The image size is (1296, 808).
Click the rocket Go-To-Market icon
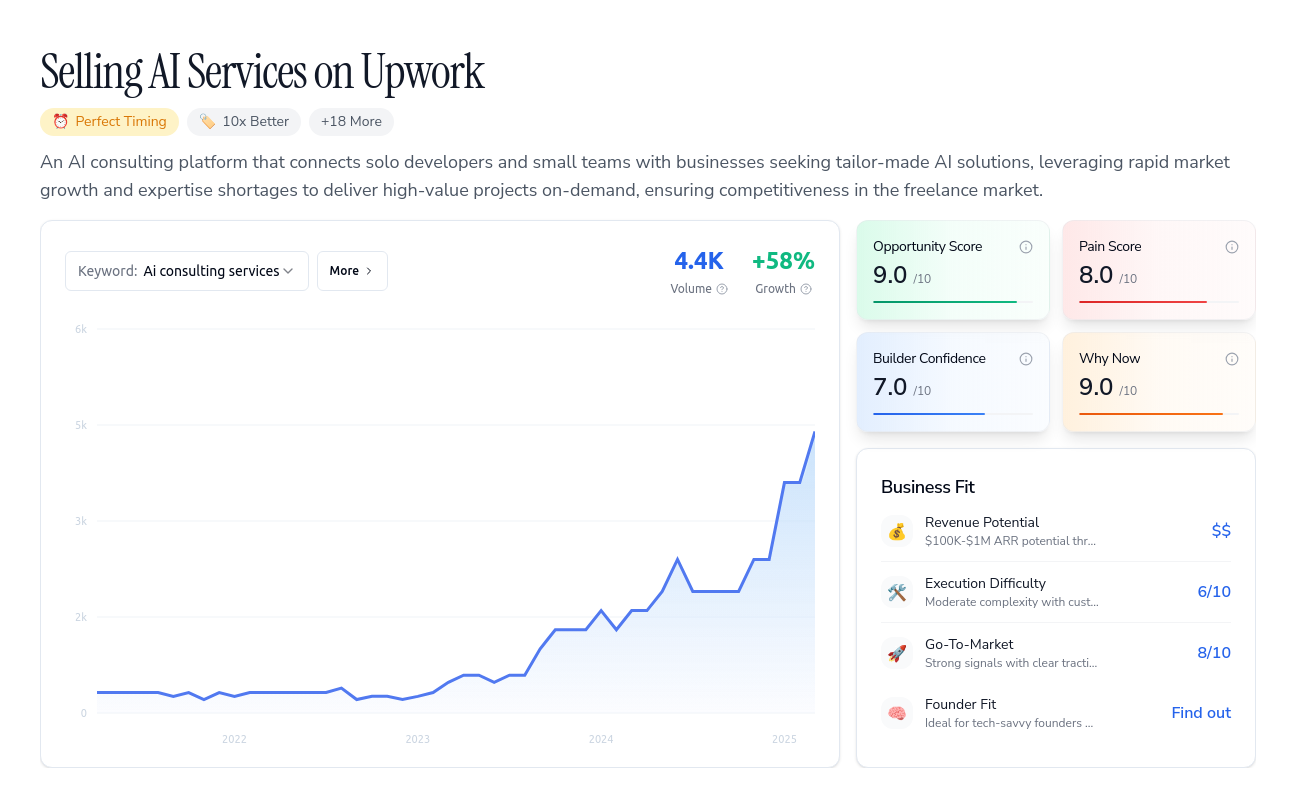click(897, 653)
